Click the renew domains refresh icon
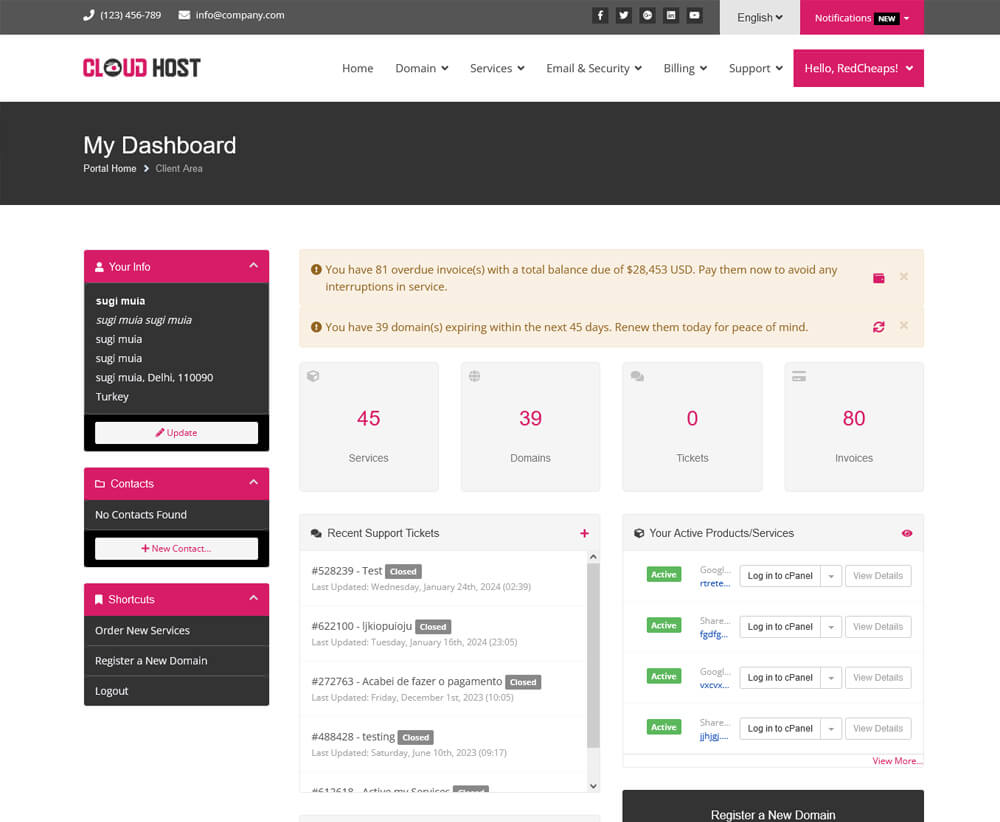Screen dimensions: 1000x822 tap(879, 327)
